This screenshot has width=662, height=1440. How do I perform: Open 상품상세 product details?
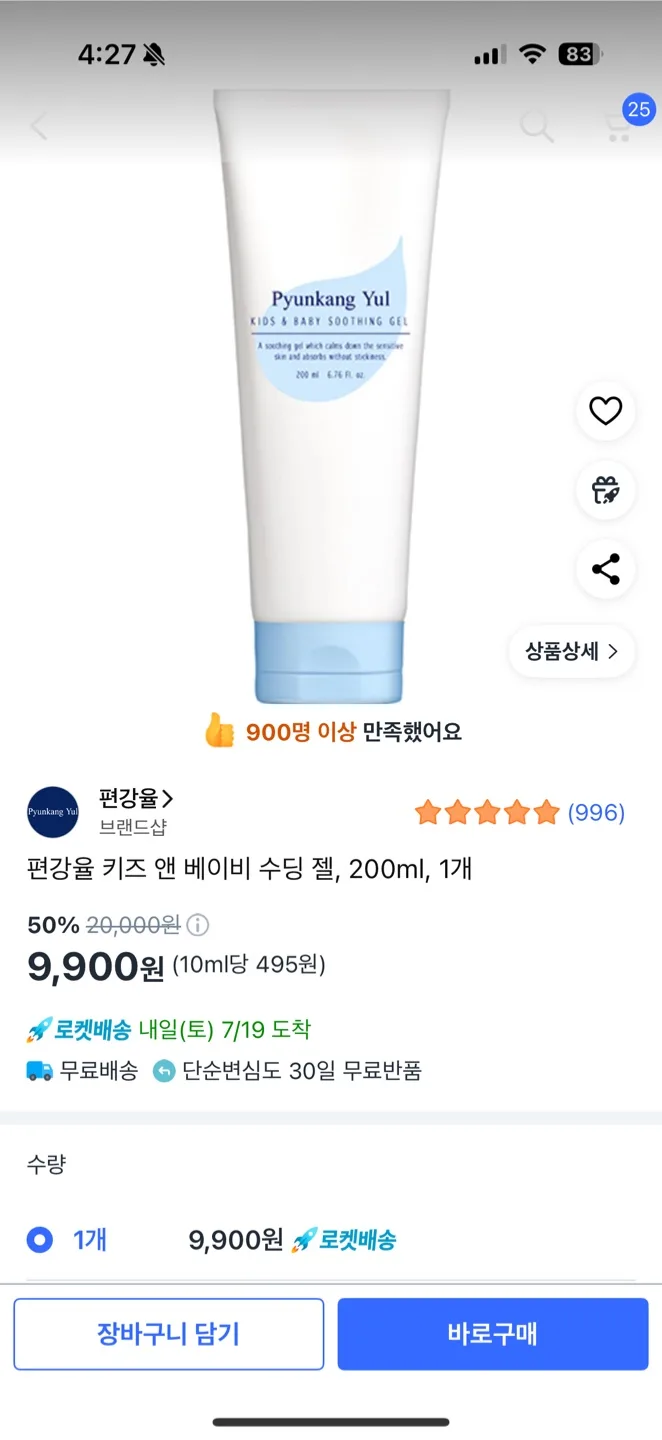point(572,652)
